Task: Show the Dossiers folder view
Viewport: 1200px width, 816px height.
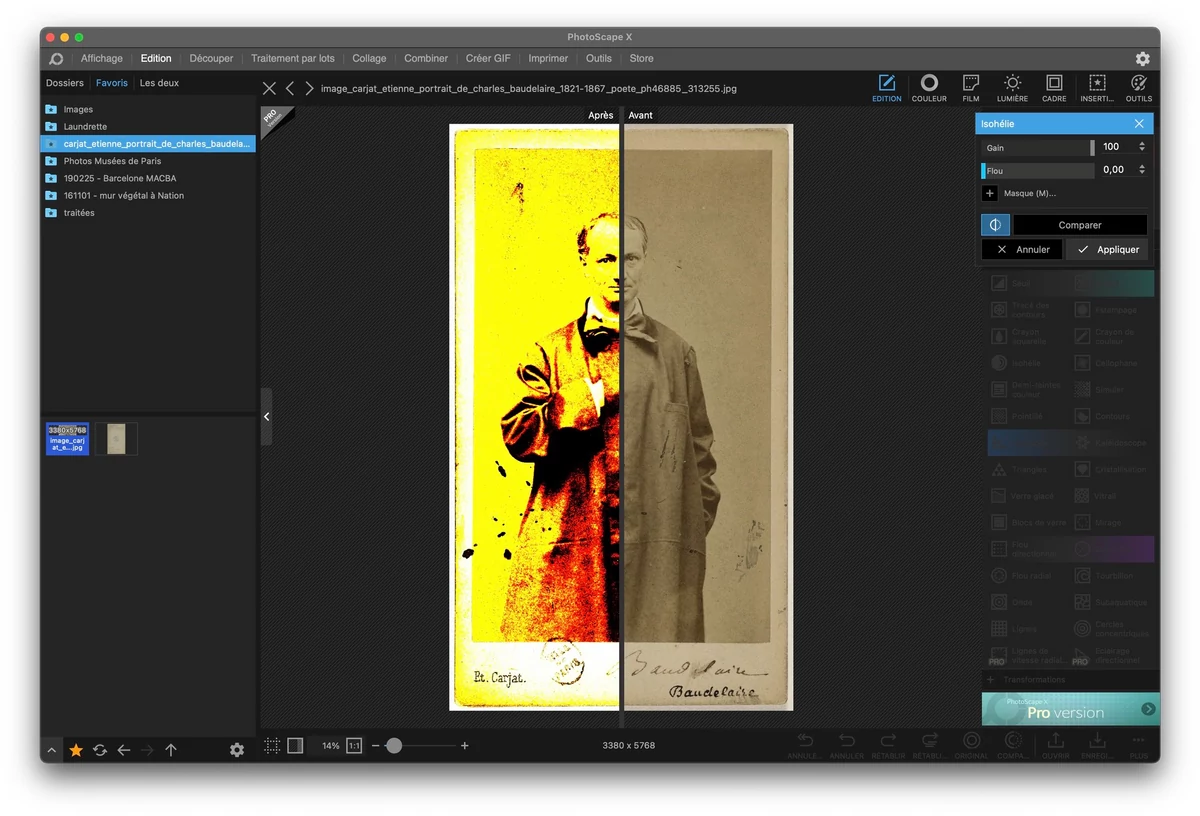Action: [x=65, y=83]
